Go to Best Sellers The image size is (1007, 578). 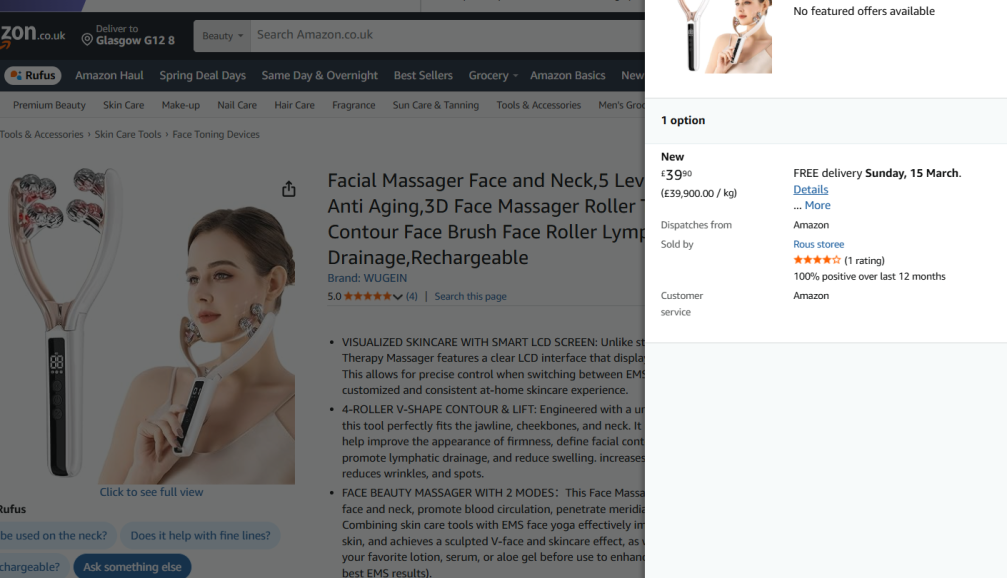423,76
